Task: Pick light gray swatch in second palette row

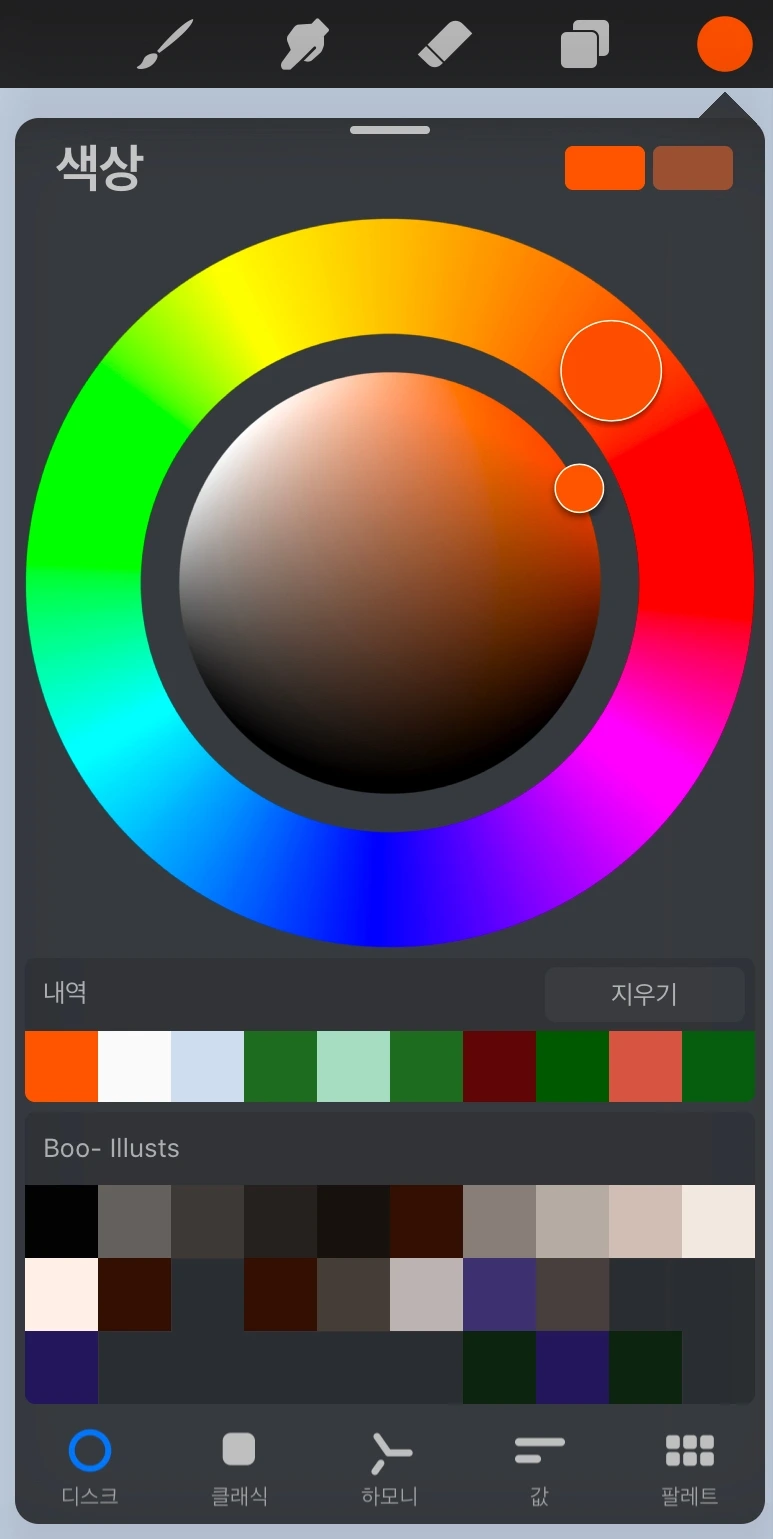Action: click(x=426, y=1294)
